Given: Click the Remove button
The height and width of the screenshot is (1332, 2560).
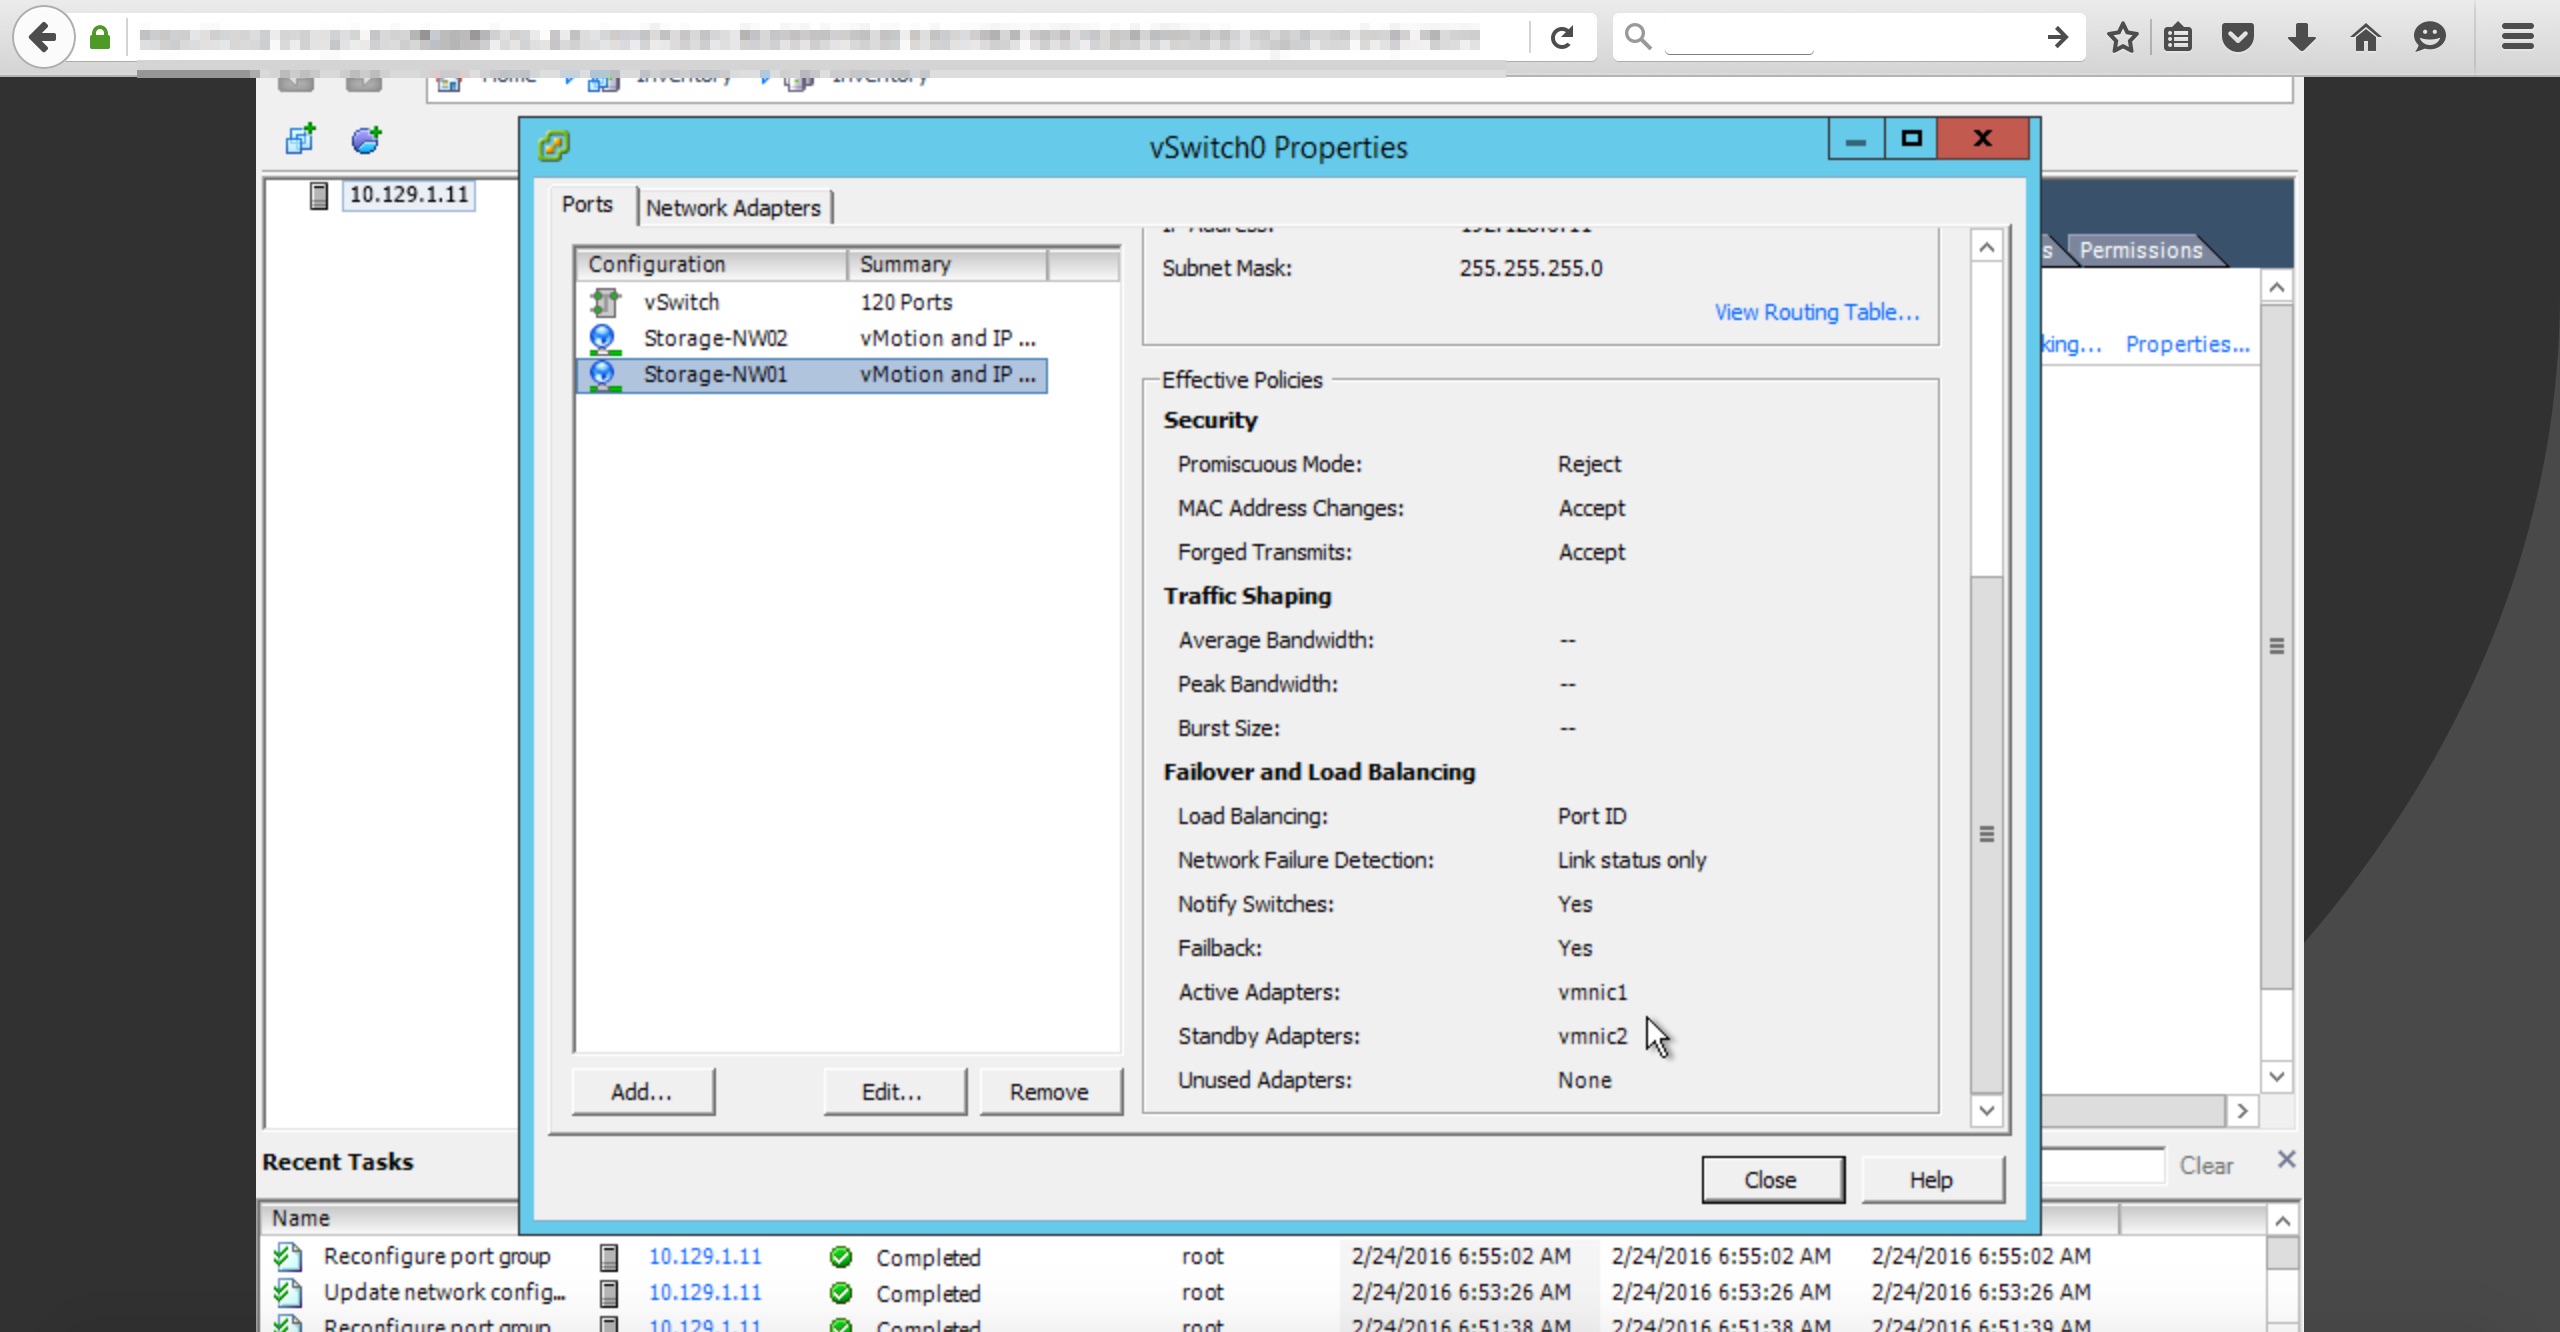Looking at the screenshot, I should 1049,1092.
